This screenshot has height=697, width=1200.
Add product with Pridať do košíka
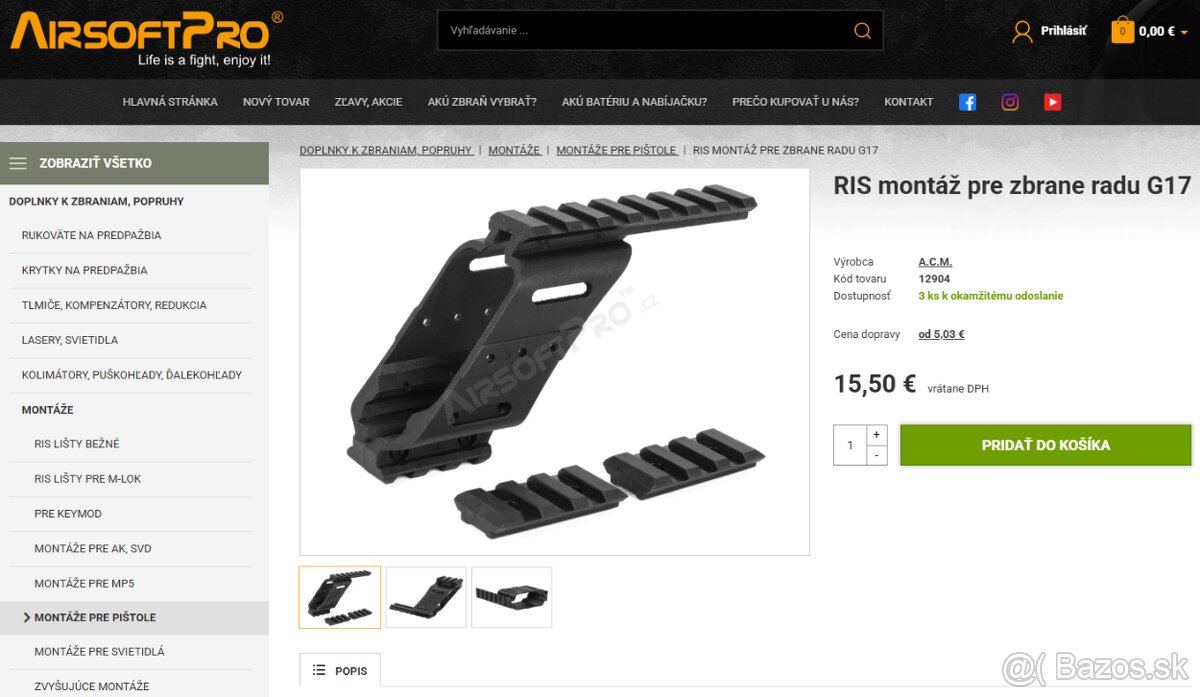click(1046, 445)
